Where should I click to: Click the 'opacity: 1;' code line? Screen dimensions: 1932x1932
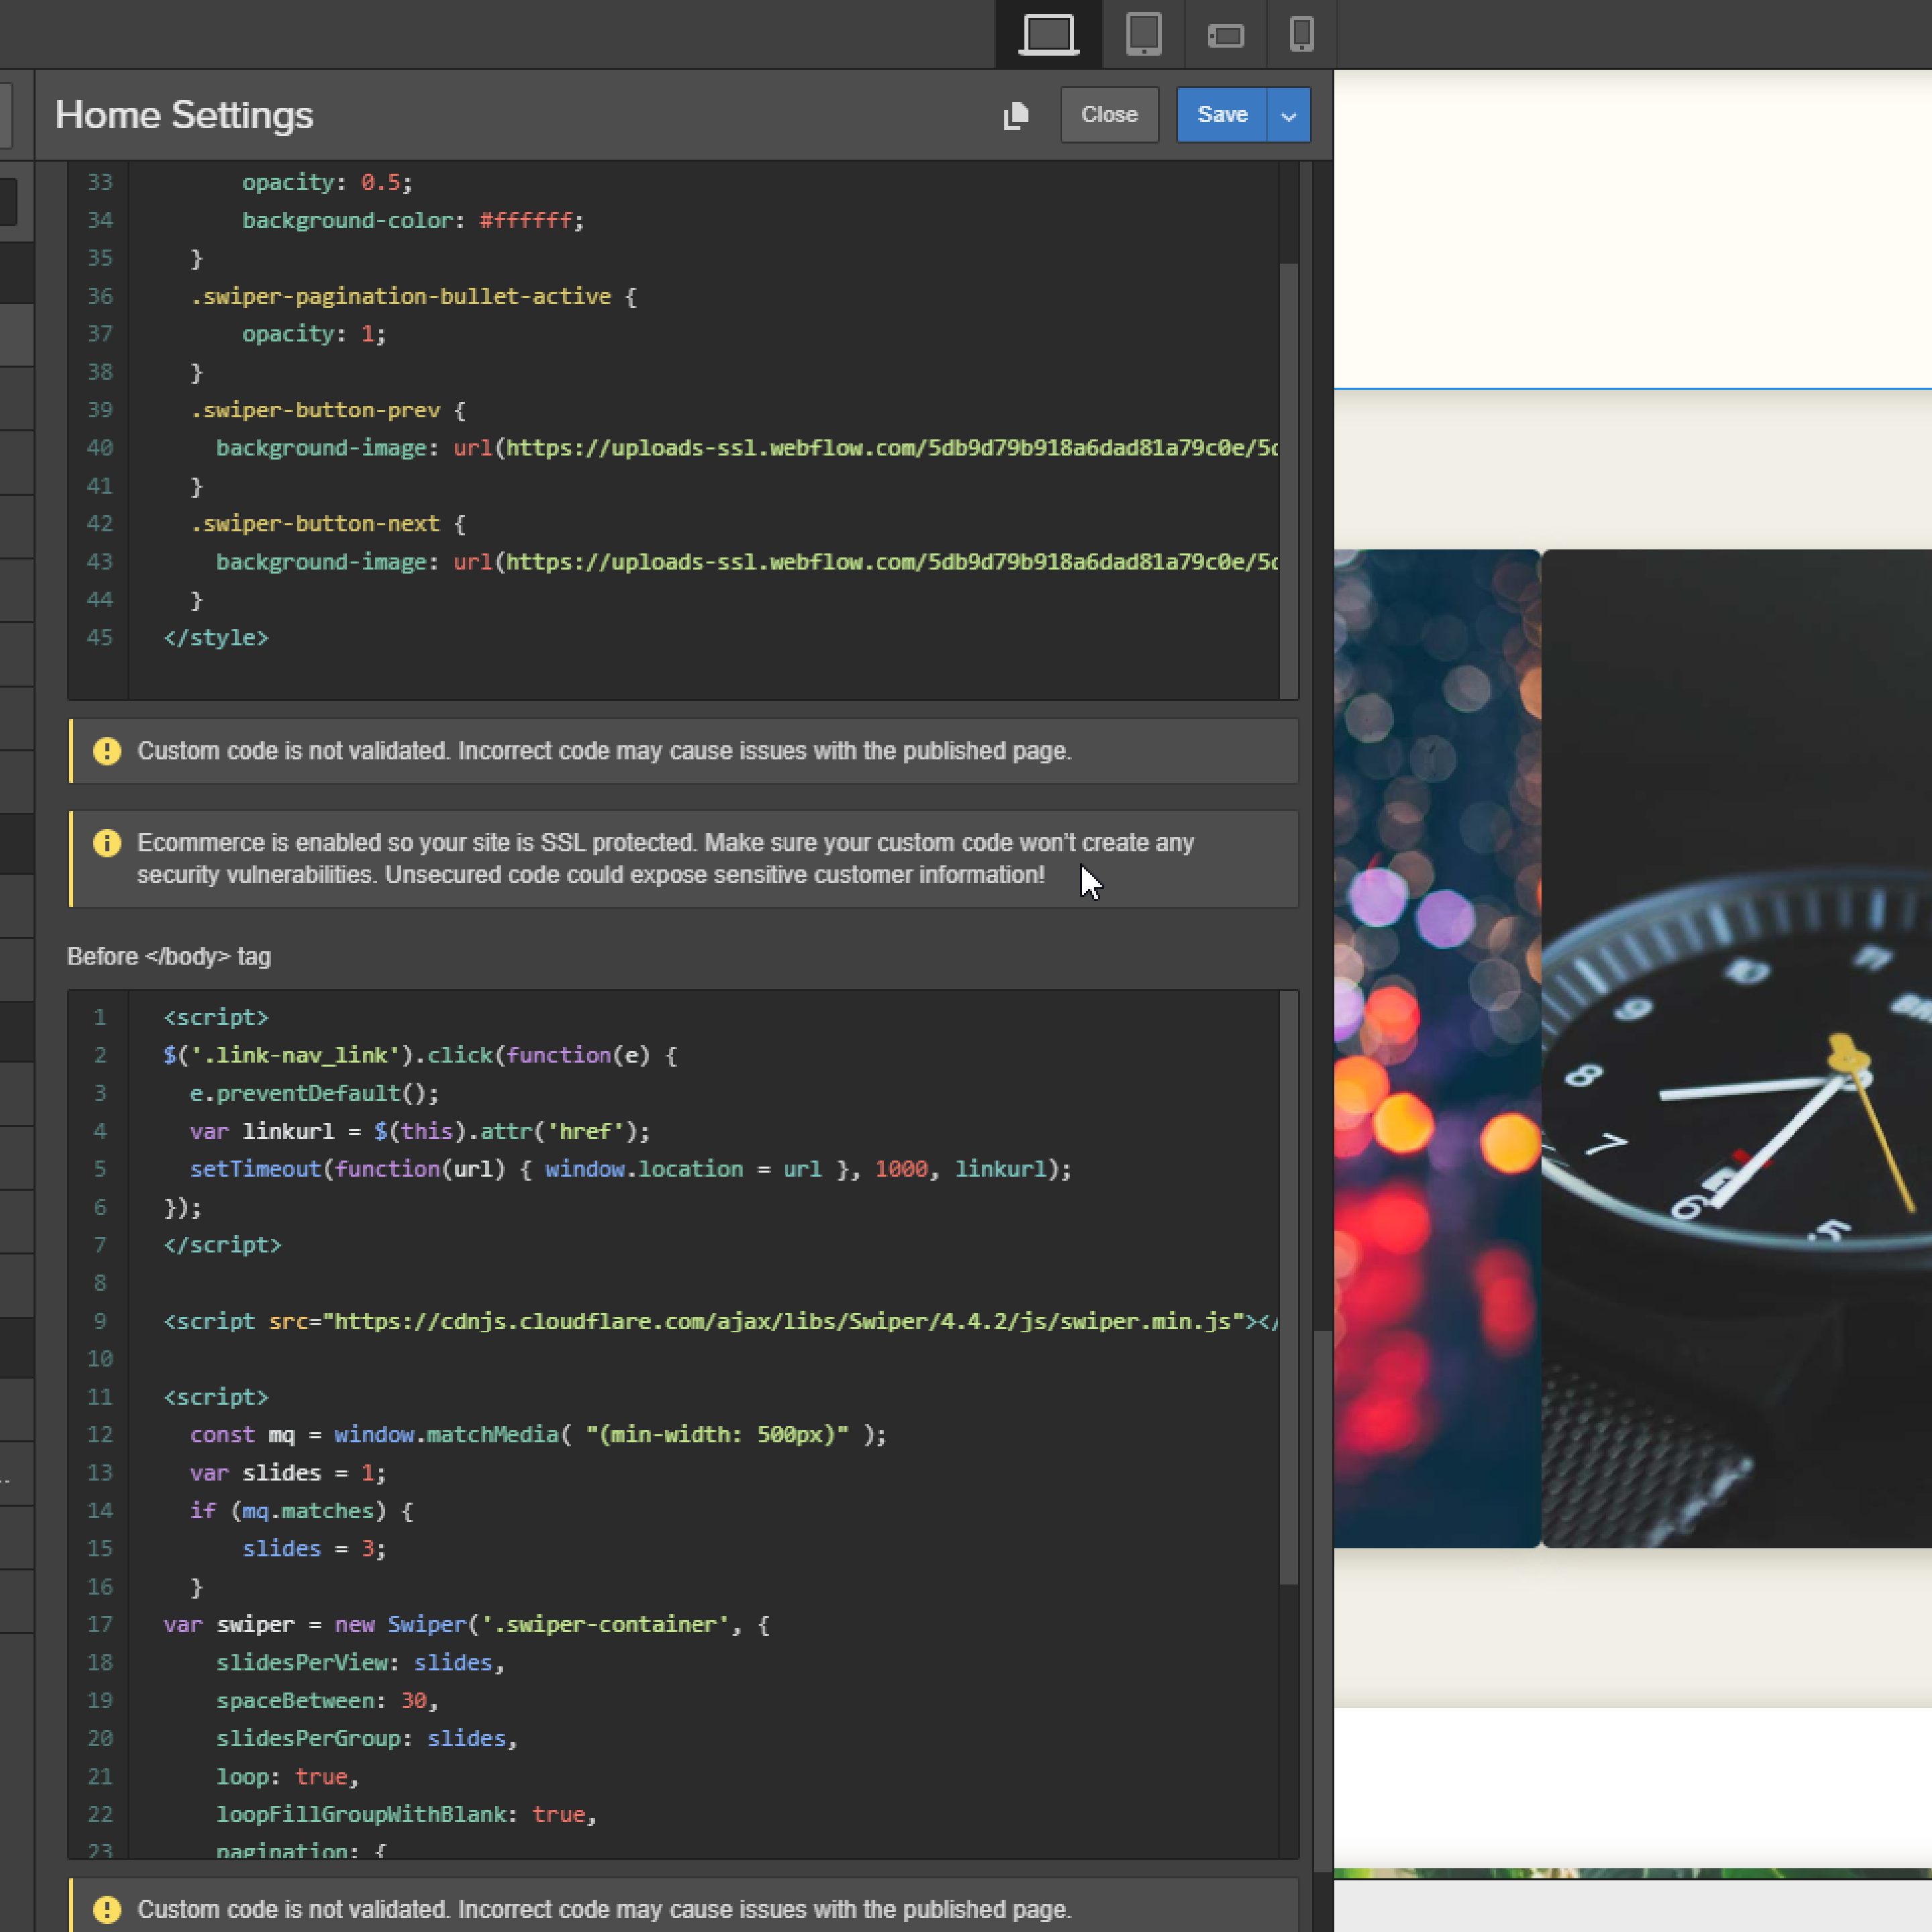tap(314, 334)
